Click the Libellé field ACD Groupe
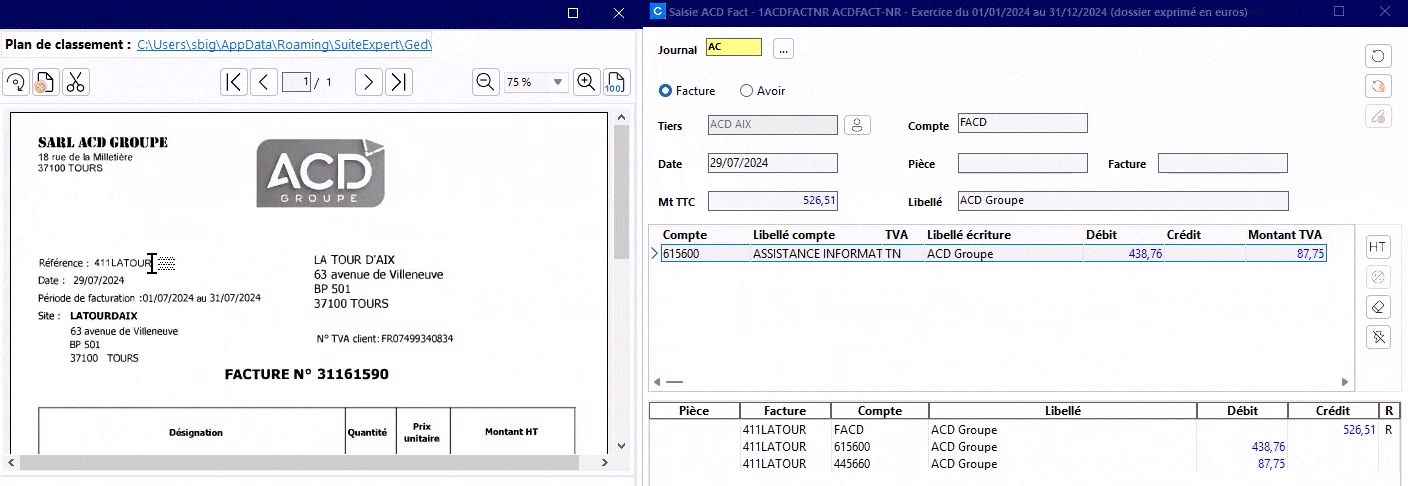Image resolution: width=1408 pixels, height=486 pixels. 1123,201
